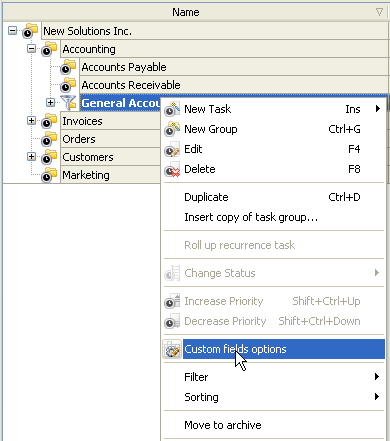Screen dimensions: 390x441
Task: Click the Name column sort arrow
Action: (x=379, y=12)
